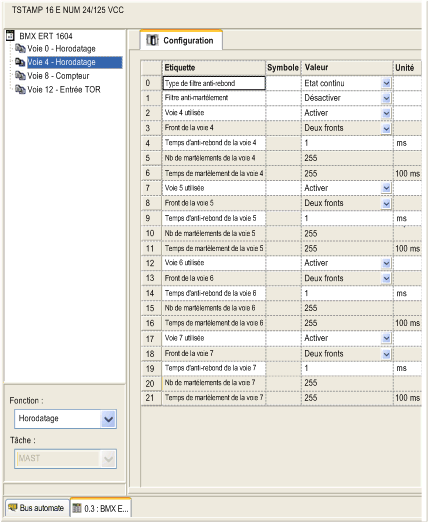The image size is (428, 522).
Task: Select Voie 12 - Entrée TOR in tree
Action: [64, 89]
